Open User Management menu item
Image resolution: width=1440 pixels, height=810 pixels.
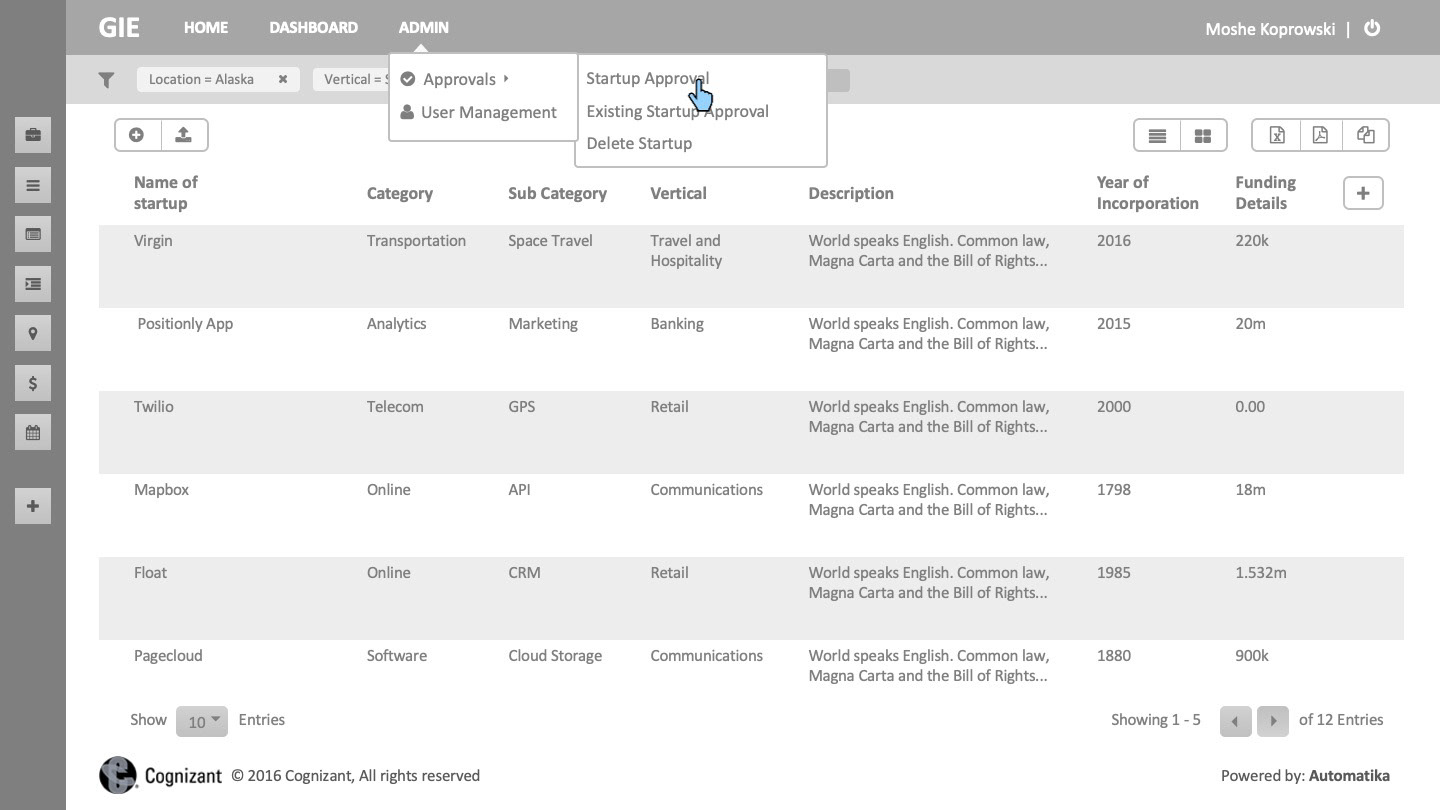tap(488, 112)
